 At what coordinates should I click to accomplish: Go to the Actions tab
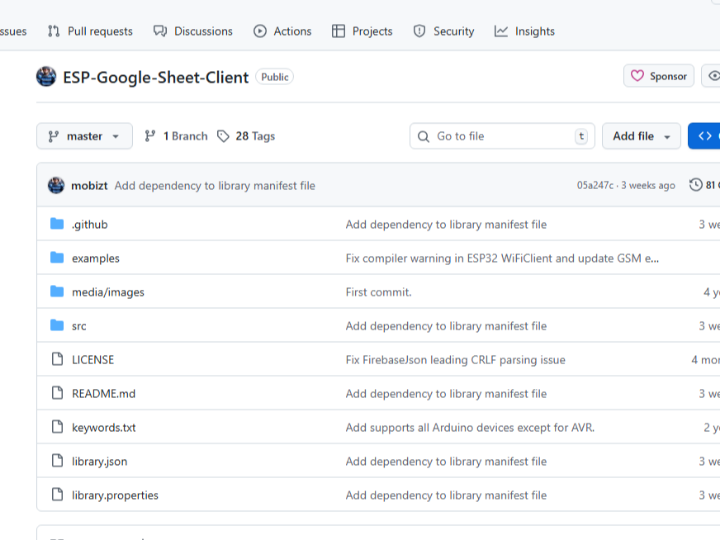coord(282,31)
